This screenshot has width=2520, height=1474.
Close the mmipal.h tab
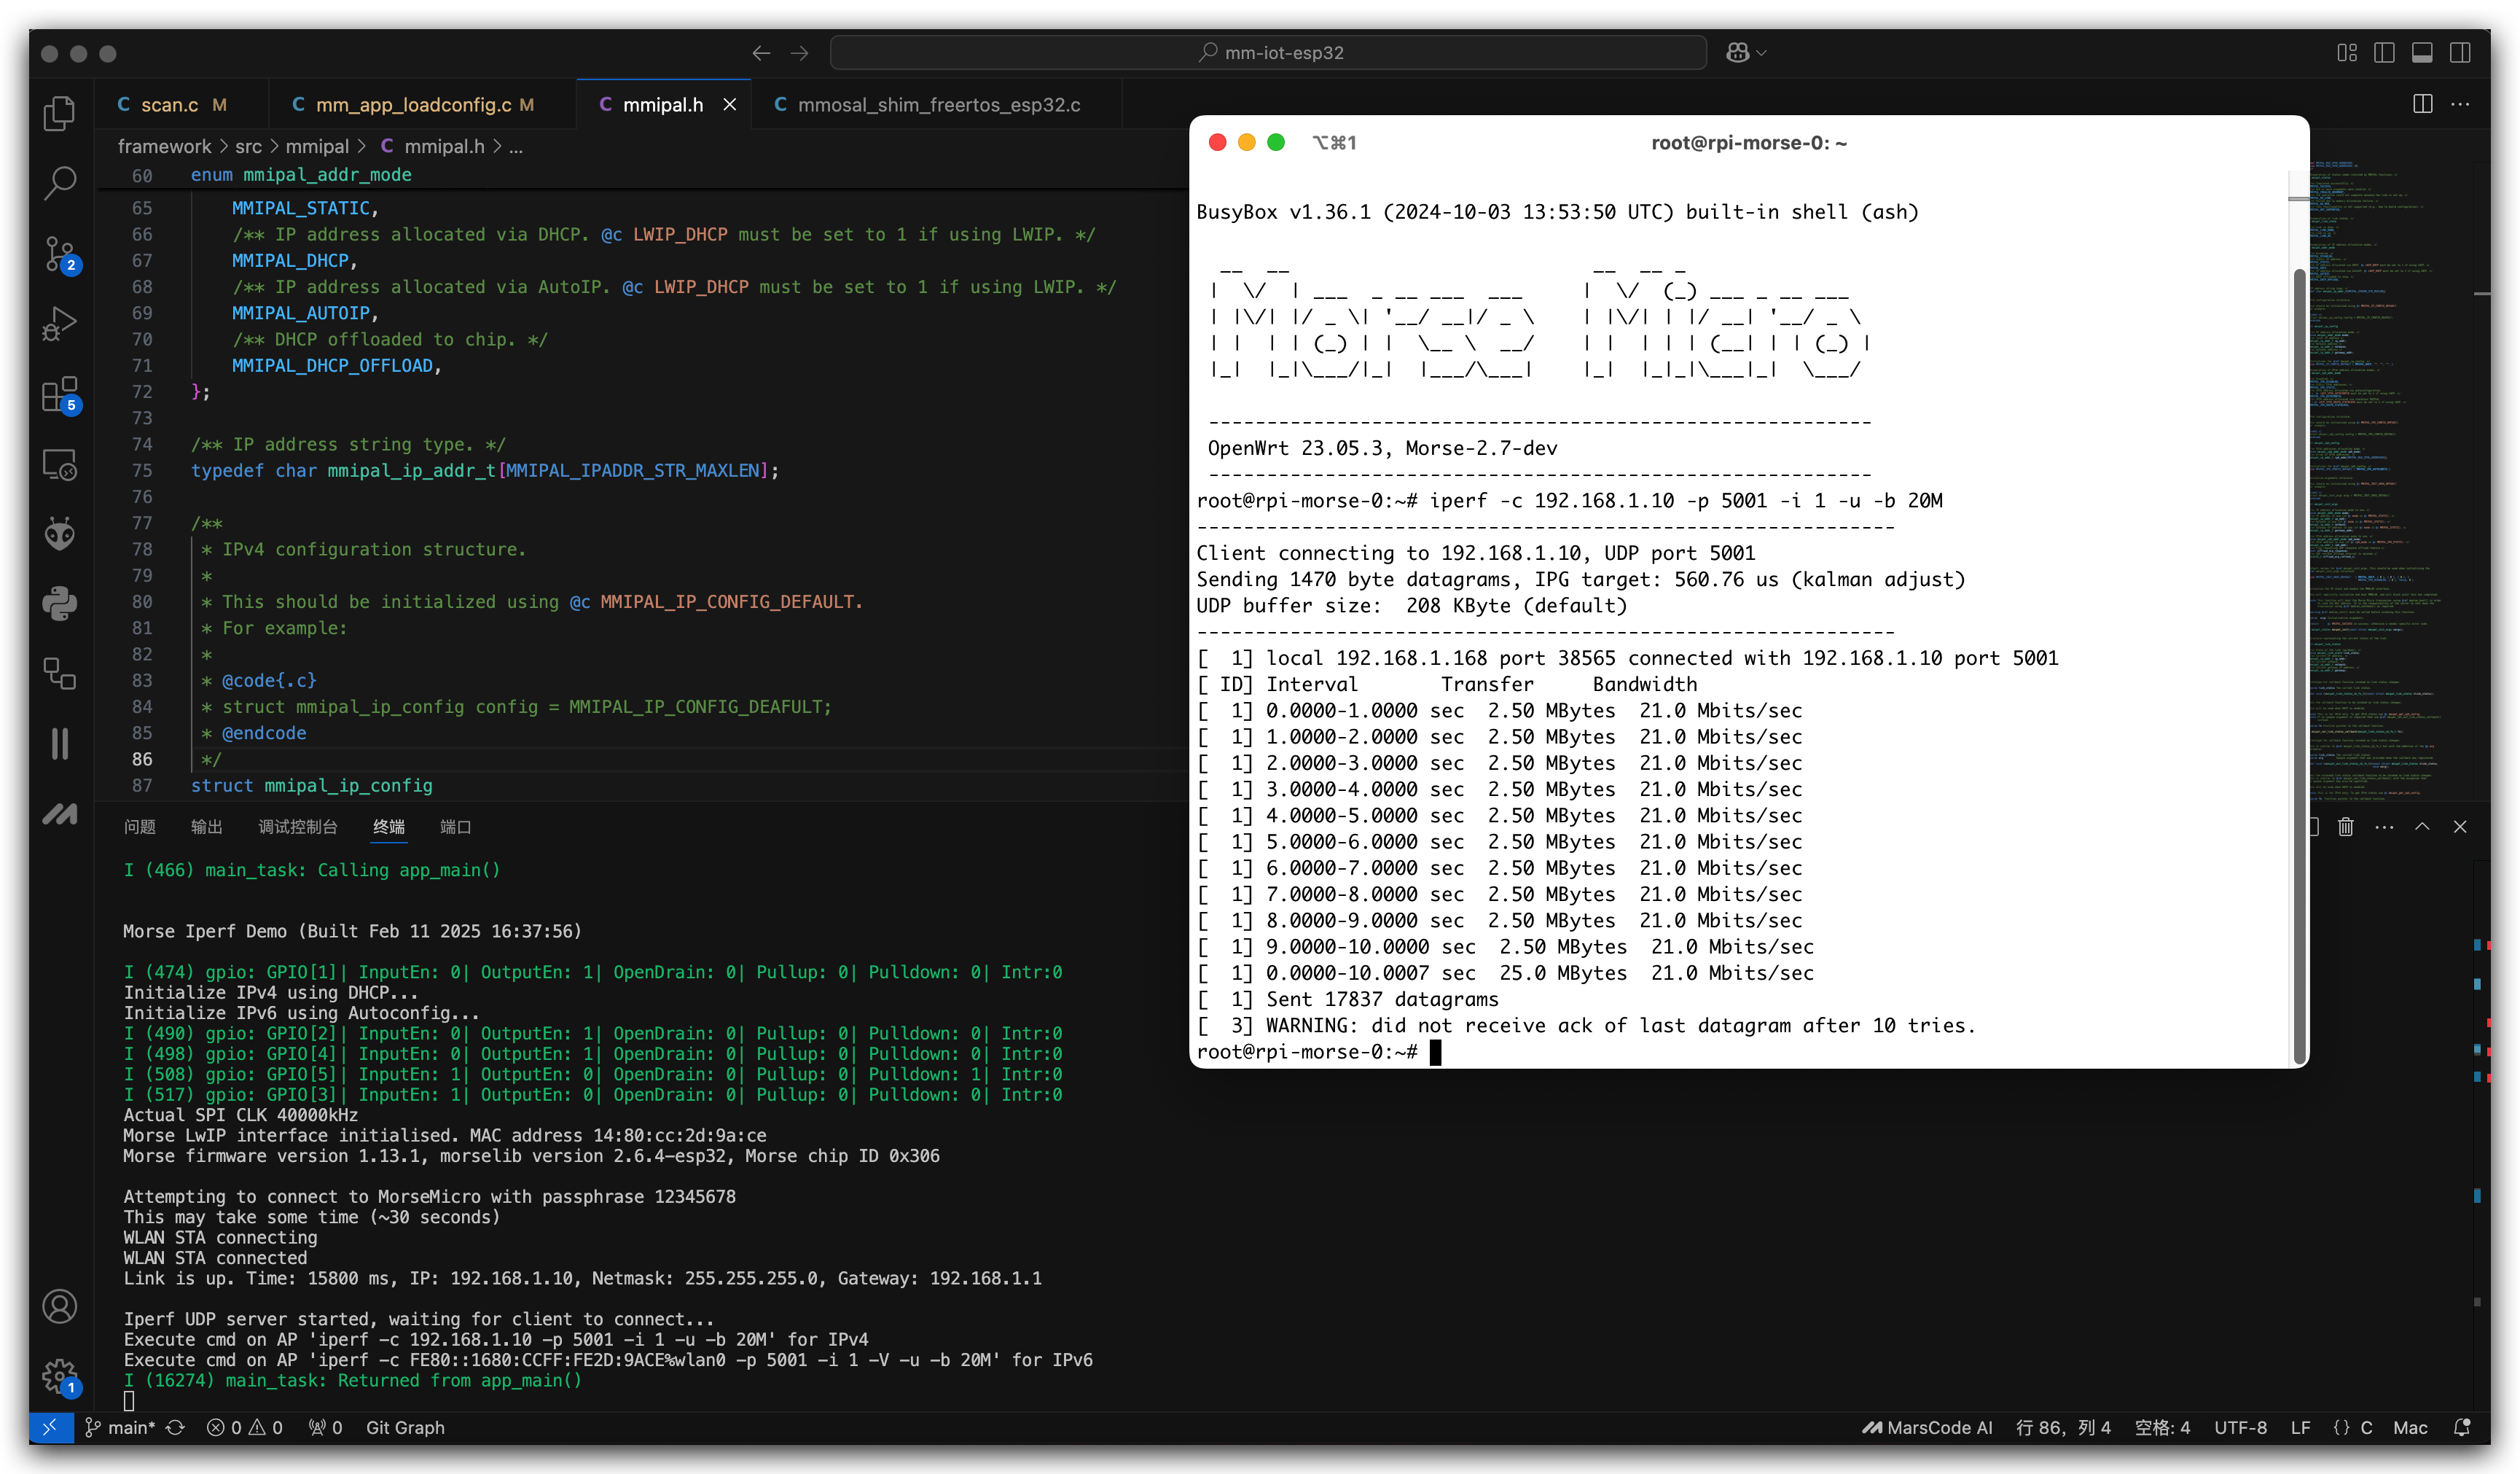pyautogui.click(x=730, y=105)
